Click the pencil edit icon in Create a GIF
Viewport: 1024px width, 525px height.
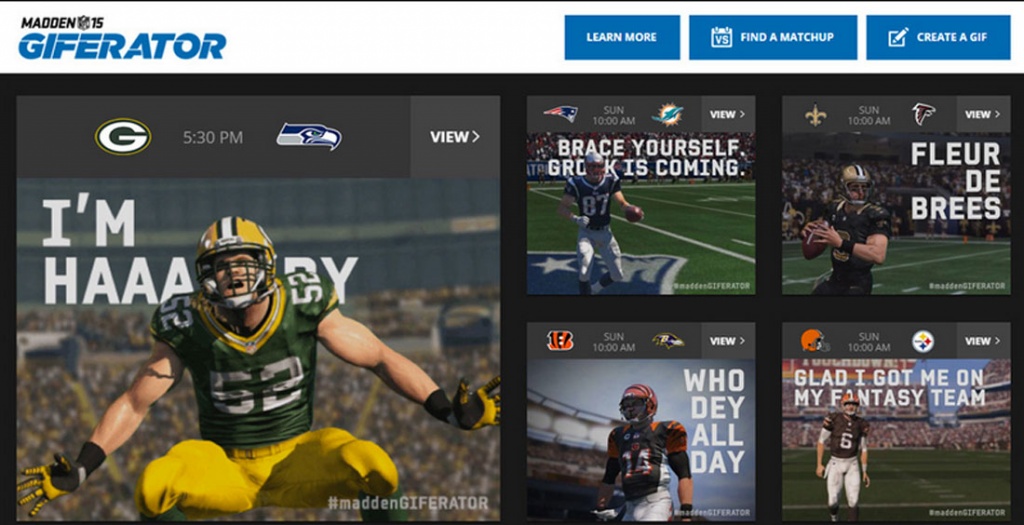pyautogui.click(x=898, y=37)
